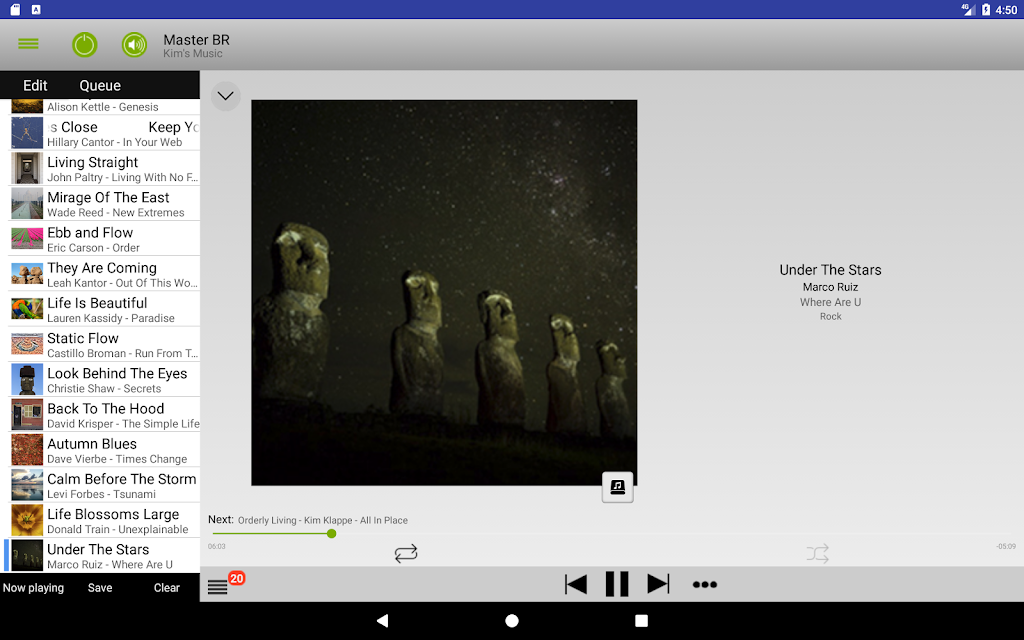Image resolution: width=1024 pixels, height=640 pixels.
Task: Clear the queue
Action: pos(167,588)
